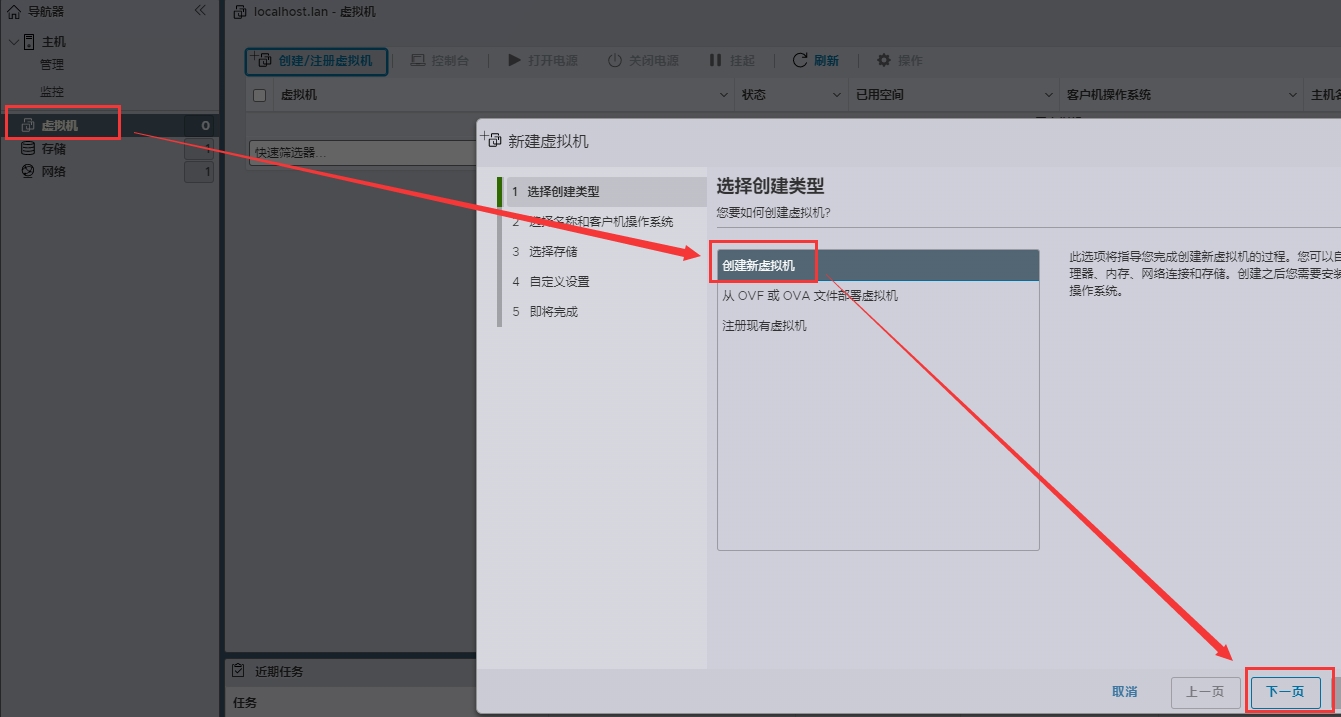Viewport: 1341px width, 717px height.
Task: Select Storage (存储) in the navigator
Action: (53, 149)
